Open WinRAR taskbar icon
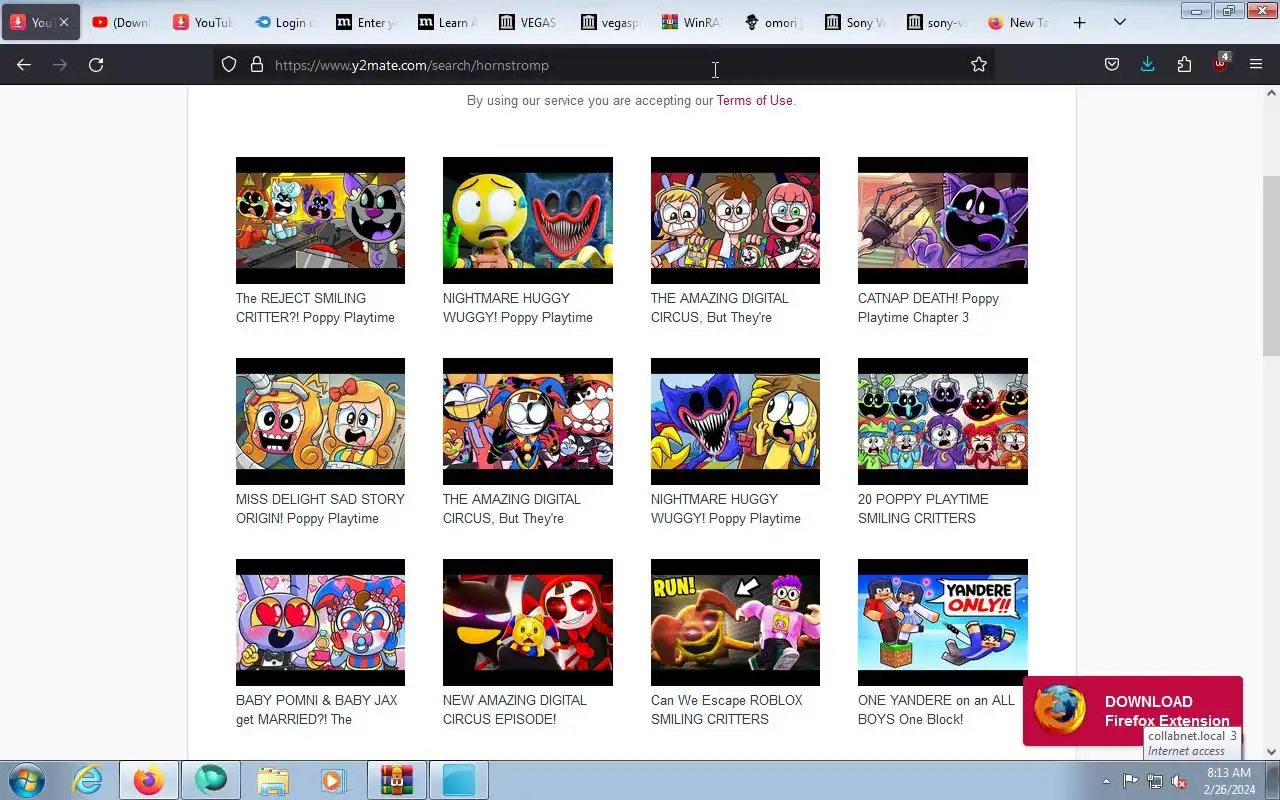Screen dimensions: 1280x800 pos(396,780)
